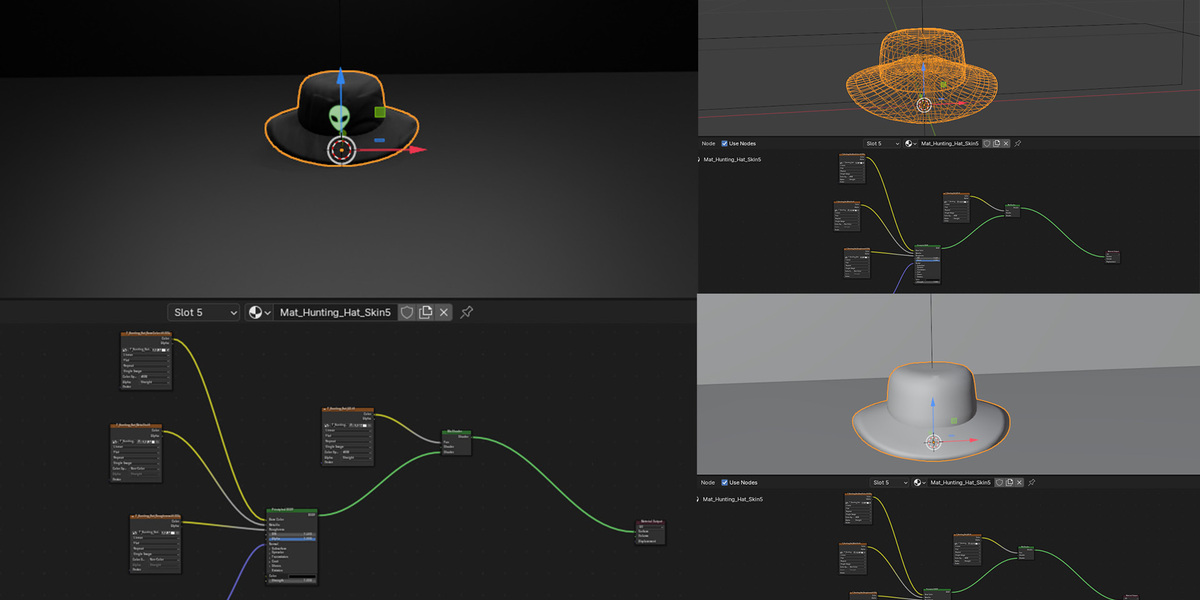Click the blue Z-axis arrow on the alien hat gizmo
1200x600 pixels.
tap(341, 78)
